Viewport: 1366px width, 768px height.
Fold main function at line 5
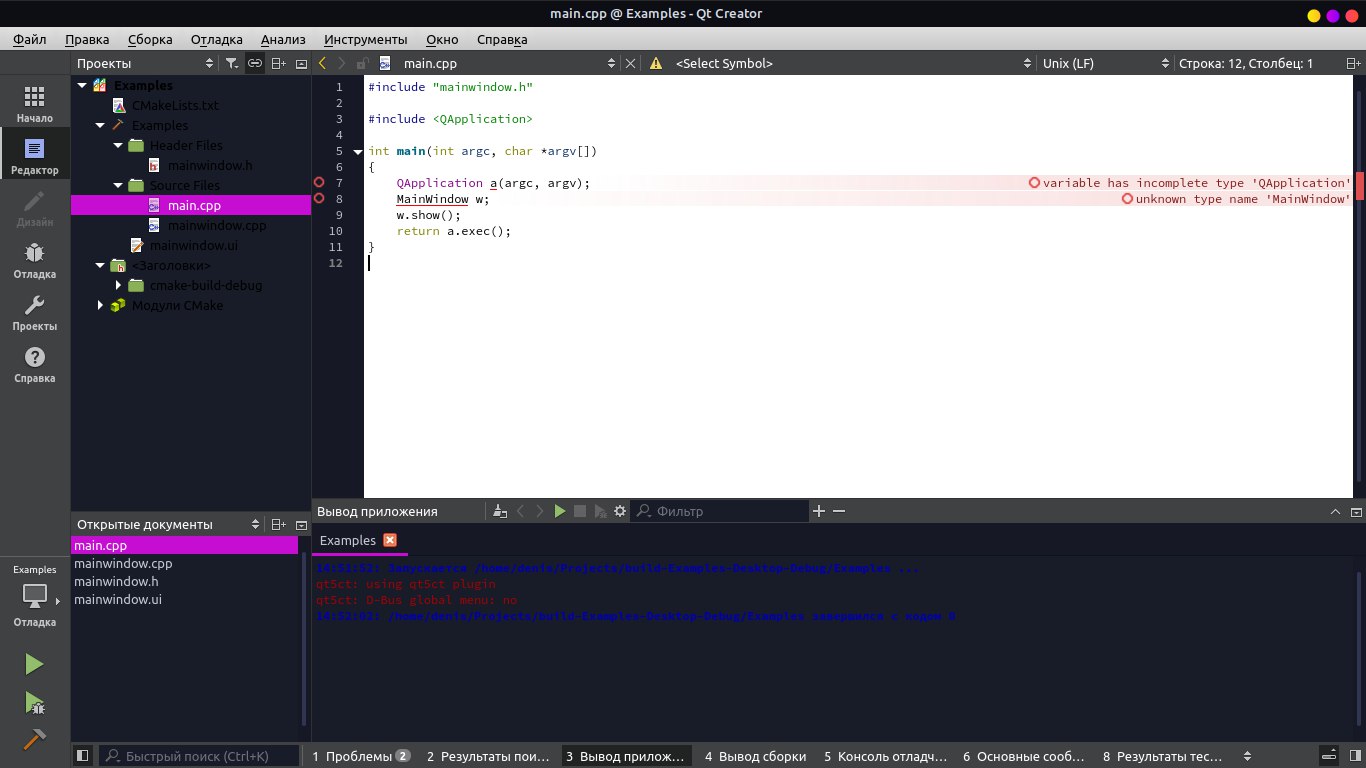(358, 151)
